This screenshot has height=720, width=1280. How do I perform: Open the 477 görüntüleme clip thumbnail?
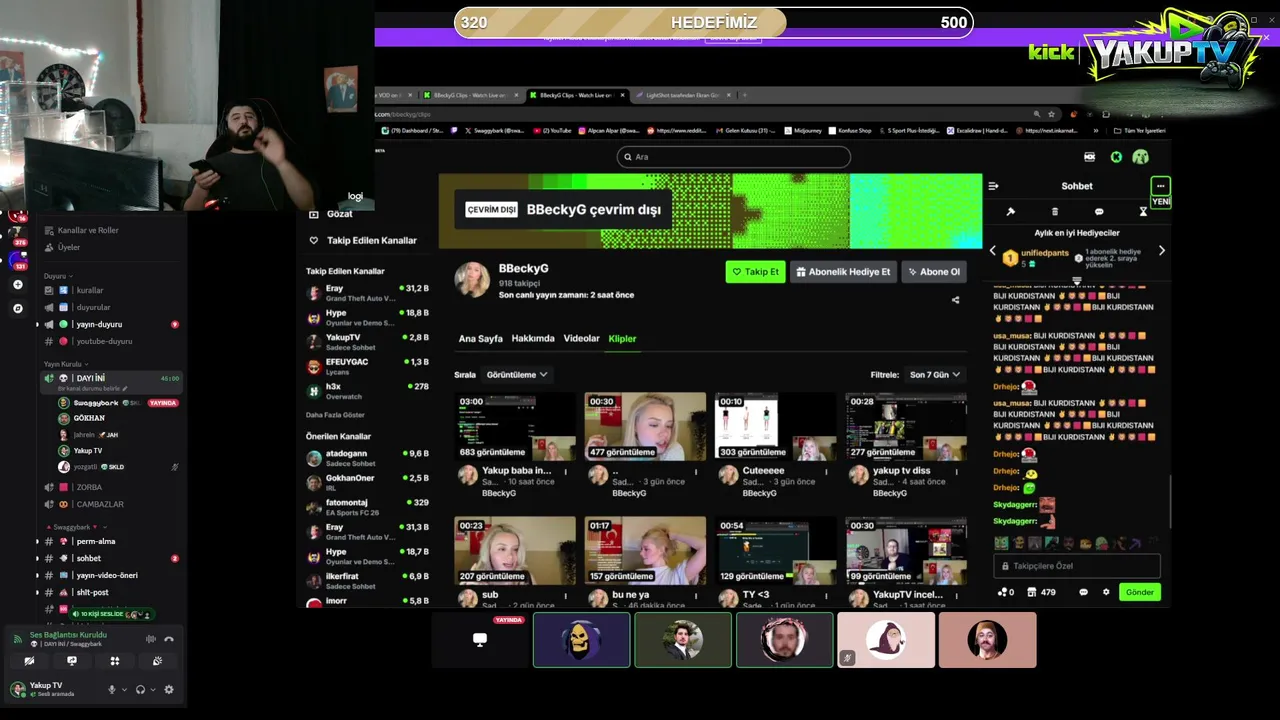(645, 426)
